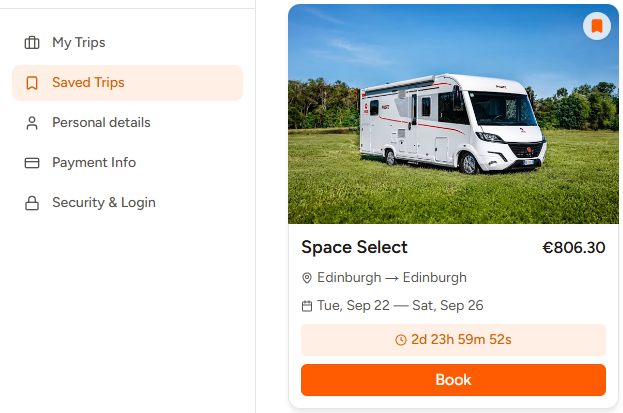
Task: Click the 2d 23h countdown banner
Action: click(453, 340)
